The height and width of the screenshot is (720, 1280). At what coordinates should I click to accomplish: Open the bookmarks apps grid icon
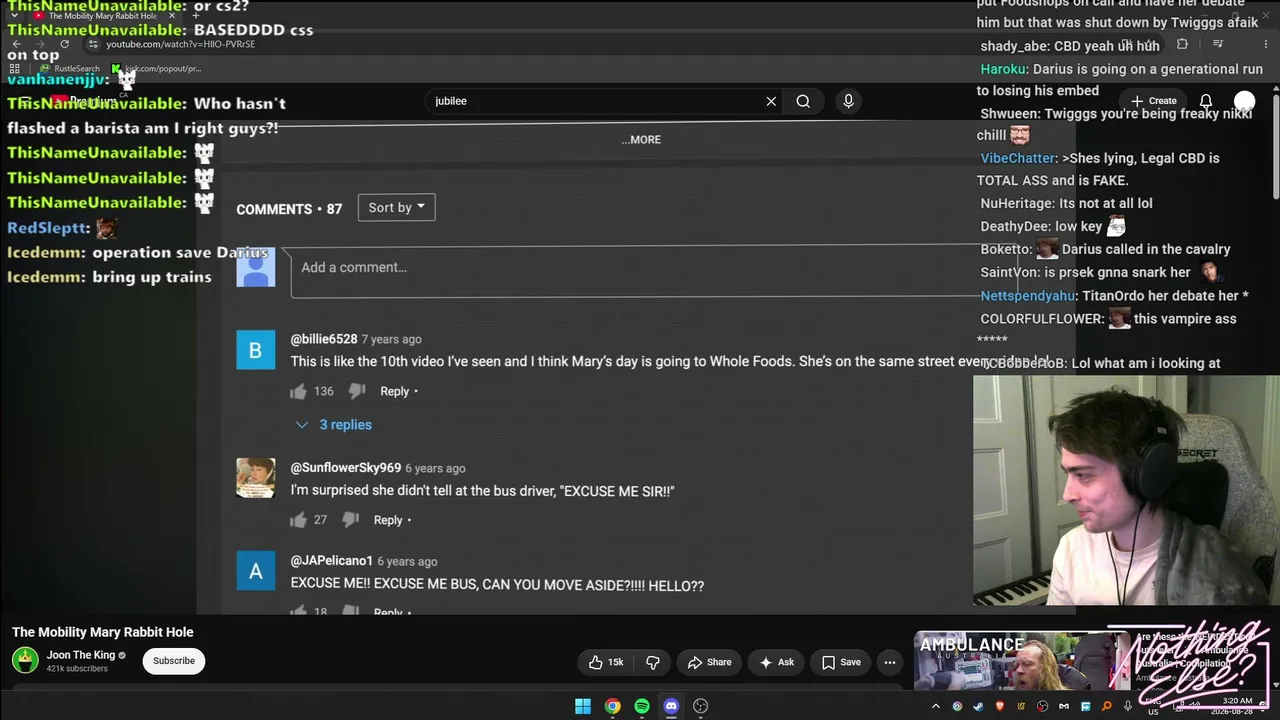[15, 69]
